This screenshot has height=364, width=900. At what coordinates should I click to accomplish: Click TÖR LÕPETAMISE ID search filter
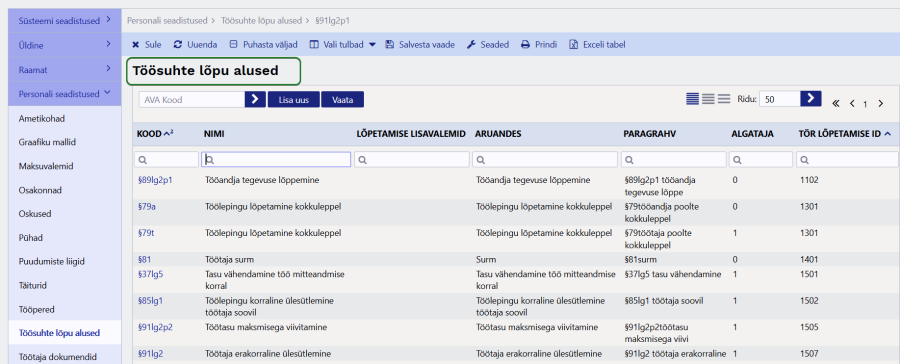[847, 160]
